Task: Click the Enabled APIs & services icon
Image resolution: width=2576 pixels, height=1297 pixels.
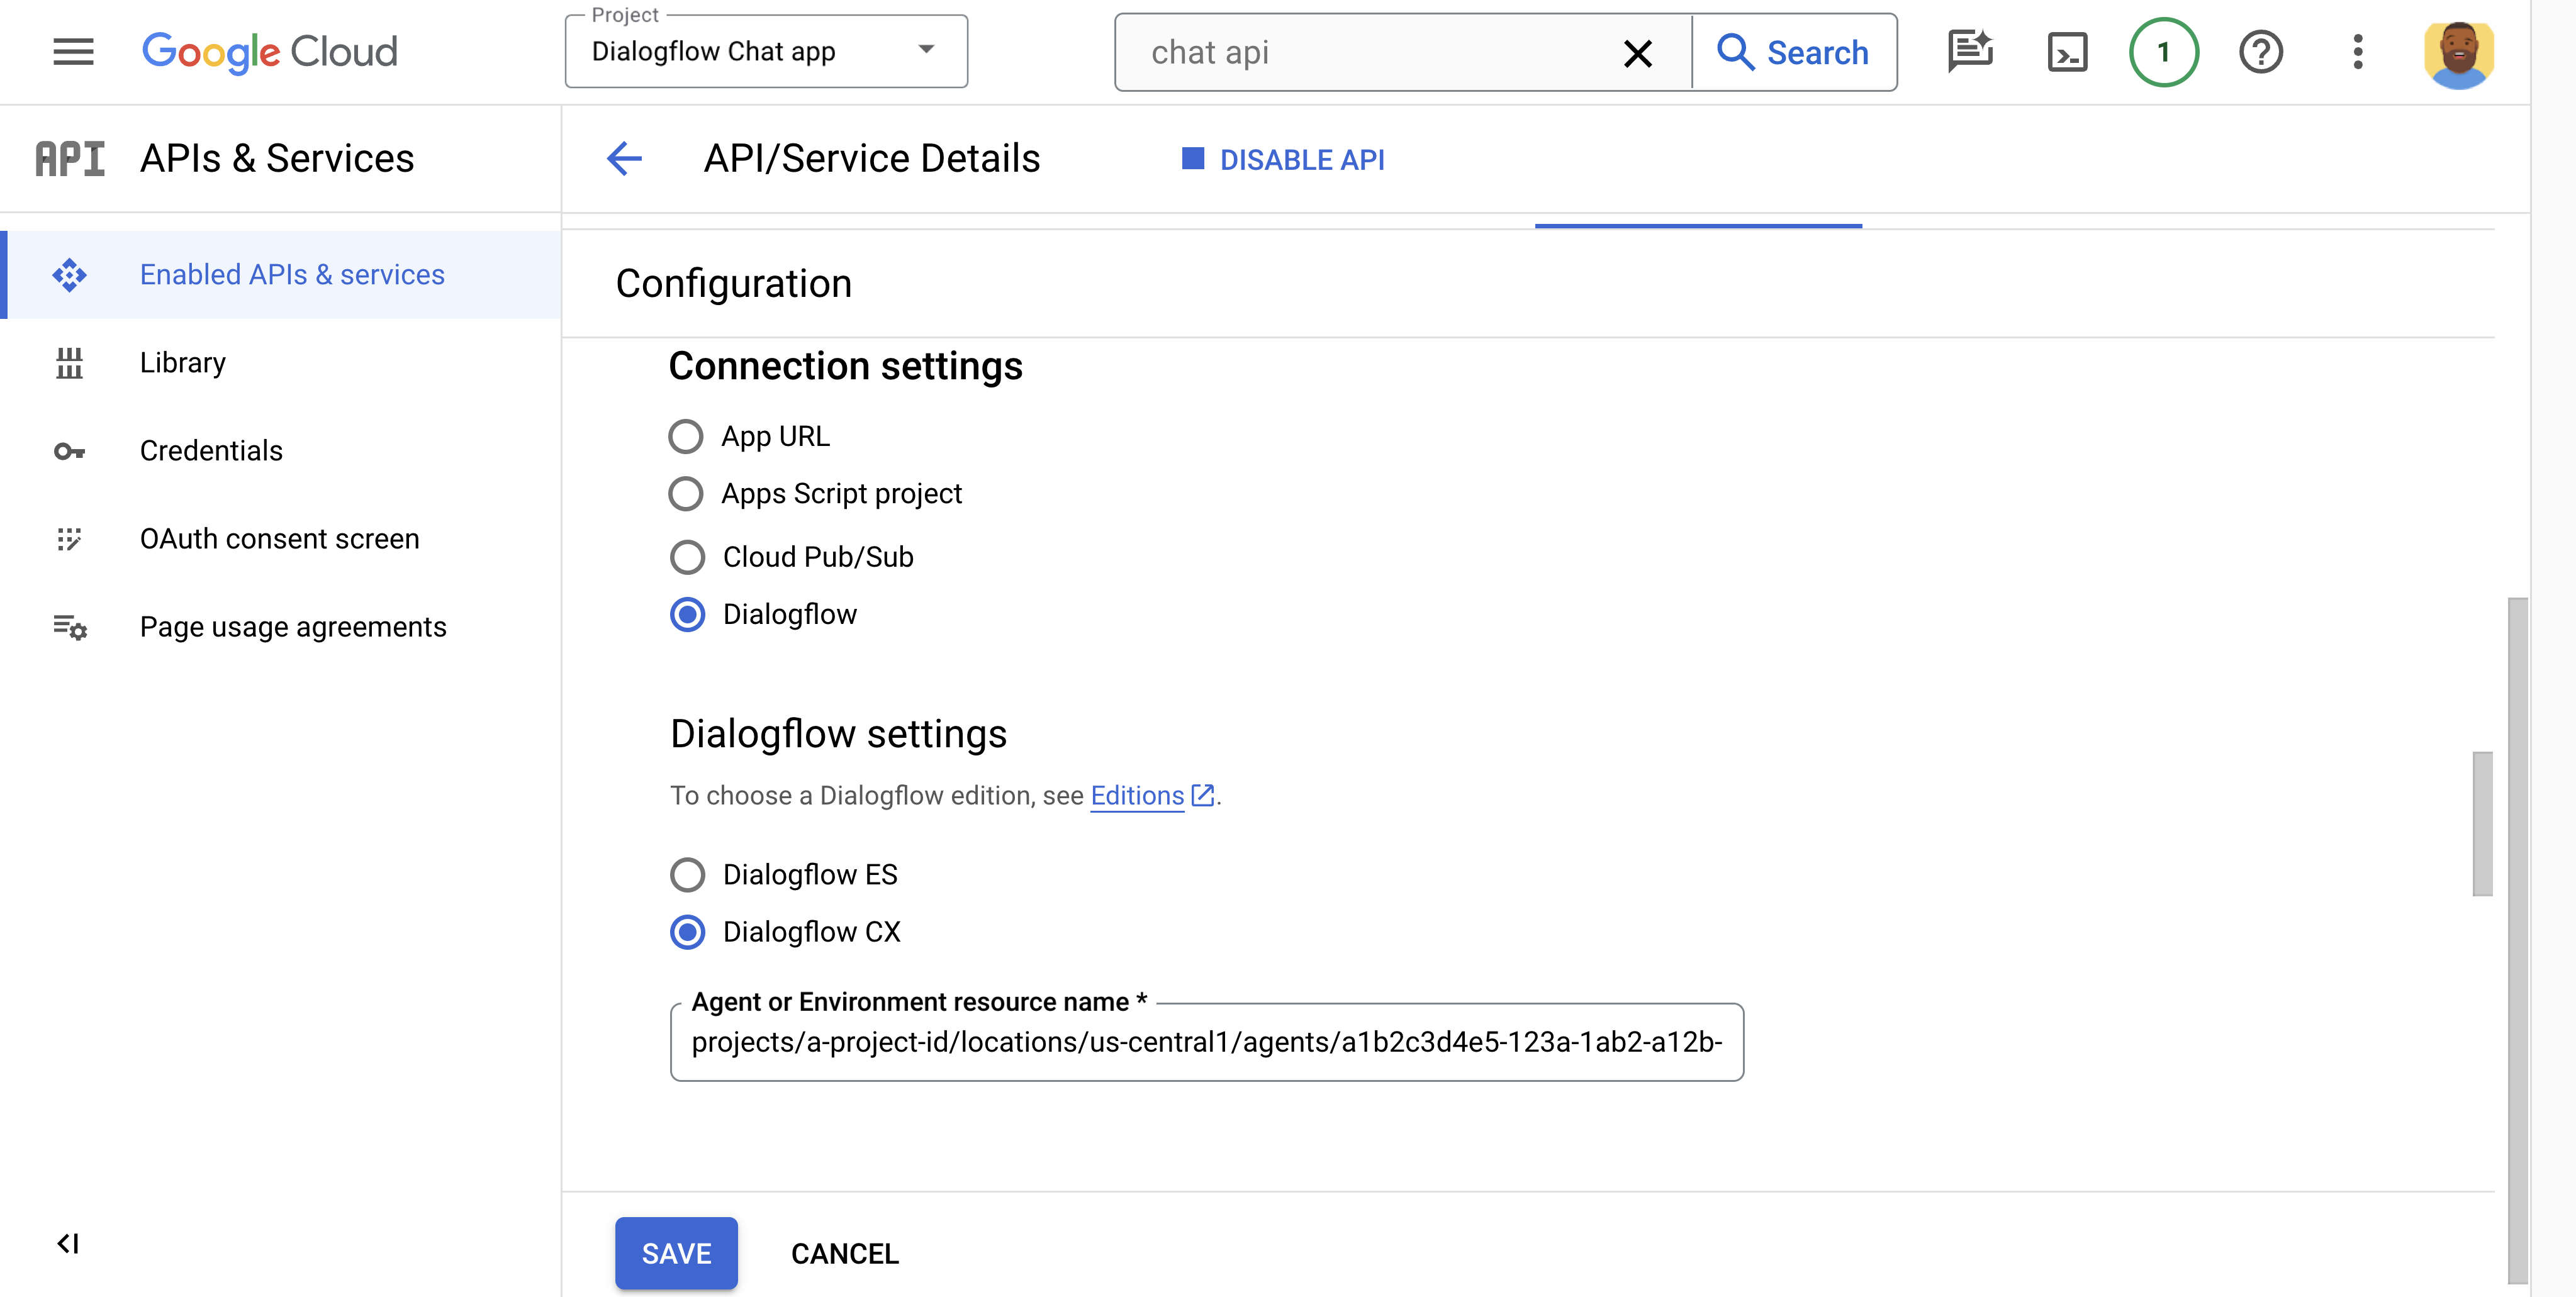Action: [x=69, y=273]
